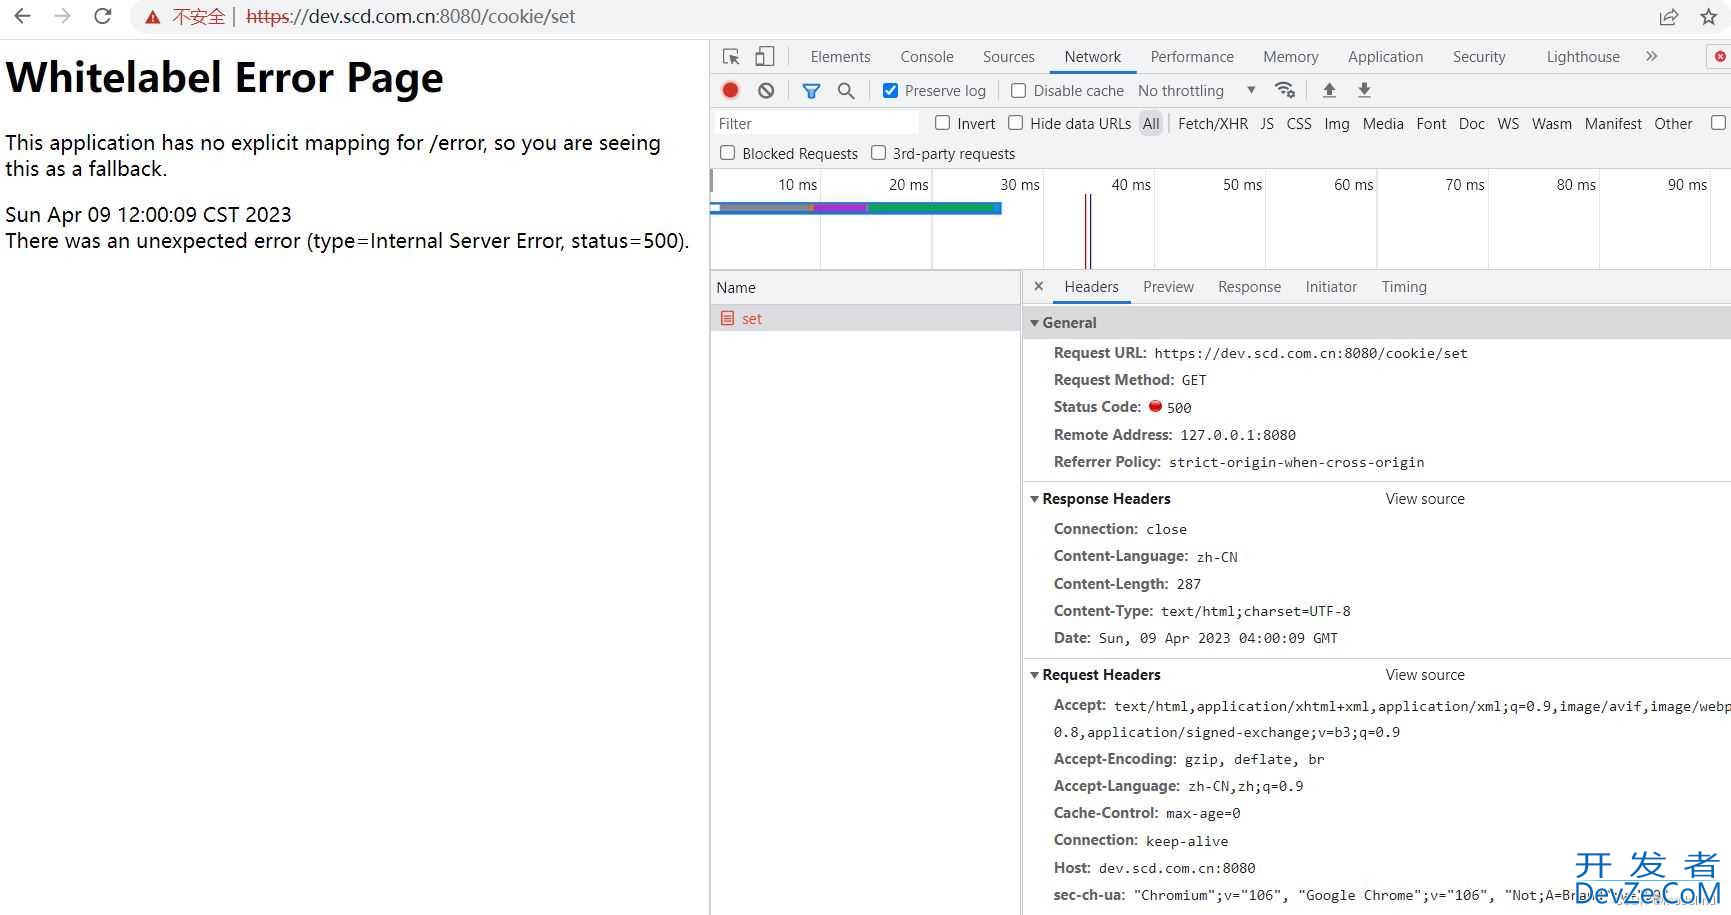Filter requests by Doc type
The image size is (1731, 915).
1472,123
